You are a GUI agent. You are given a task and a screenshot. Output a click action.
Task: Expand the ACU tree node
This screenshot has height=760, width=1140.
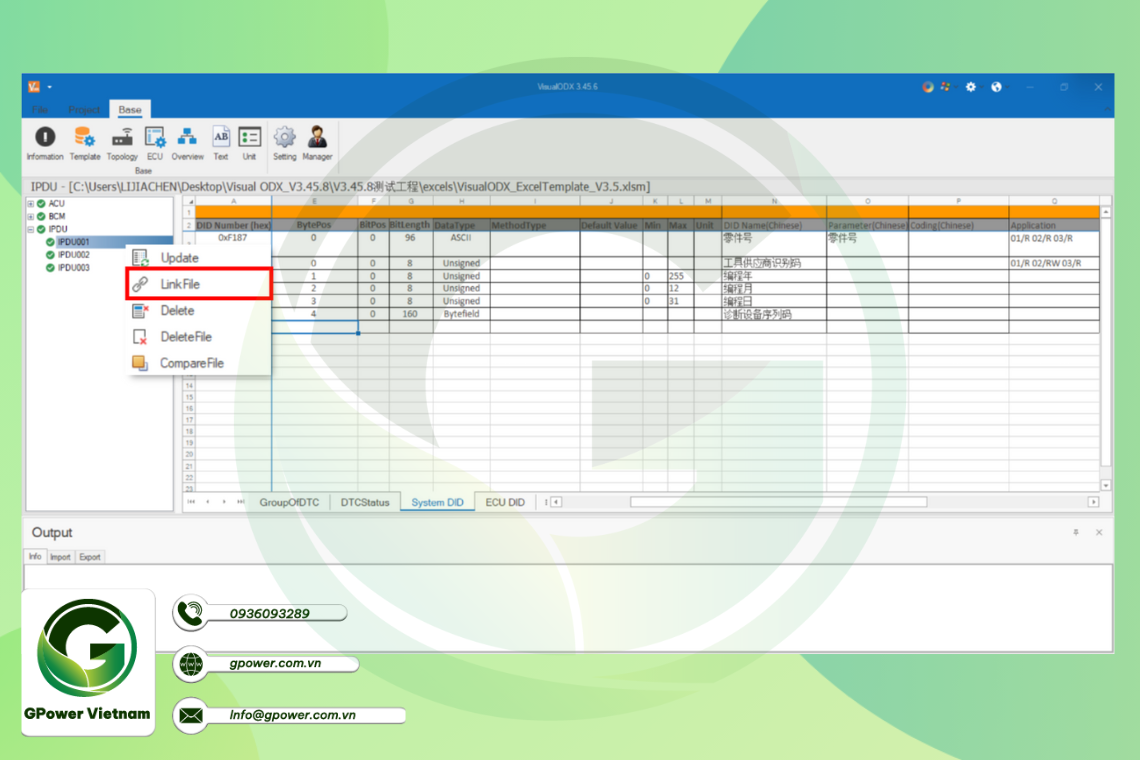tap(31, 204)
